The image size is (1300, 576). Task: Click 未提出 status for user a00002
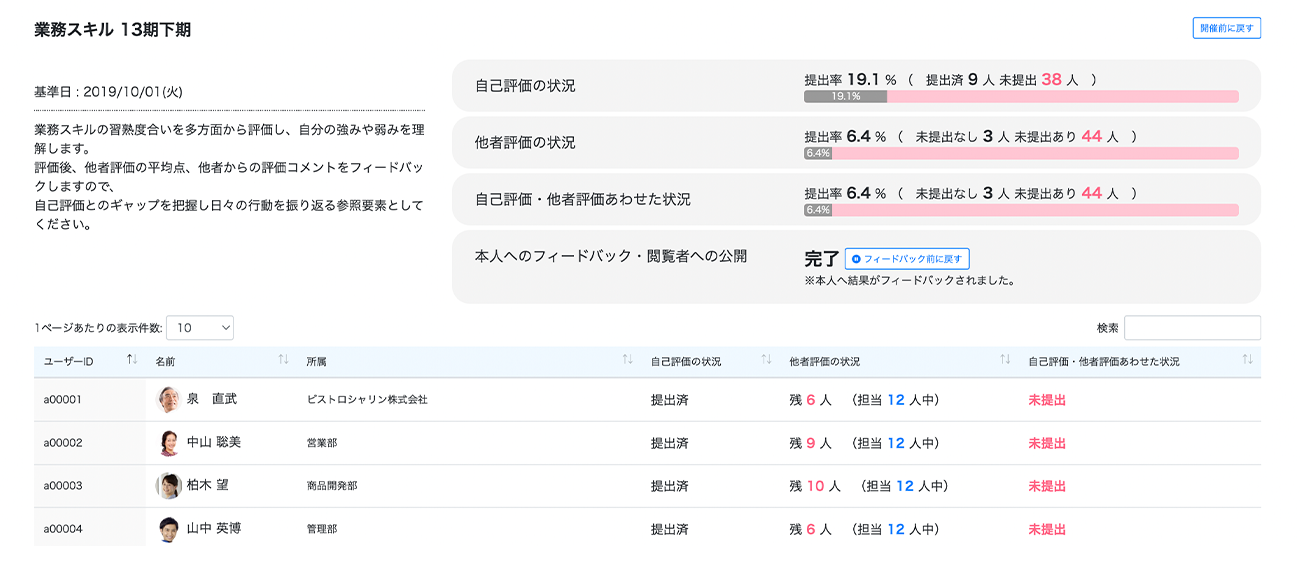(x=1047, y=443)
